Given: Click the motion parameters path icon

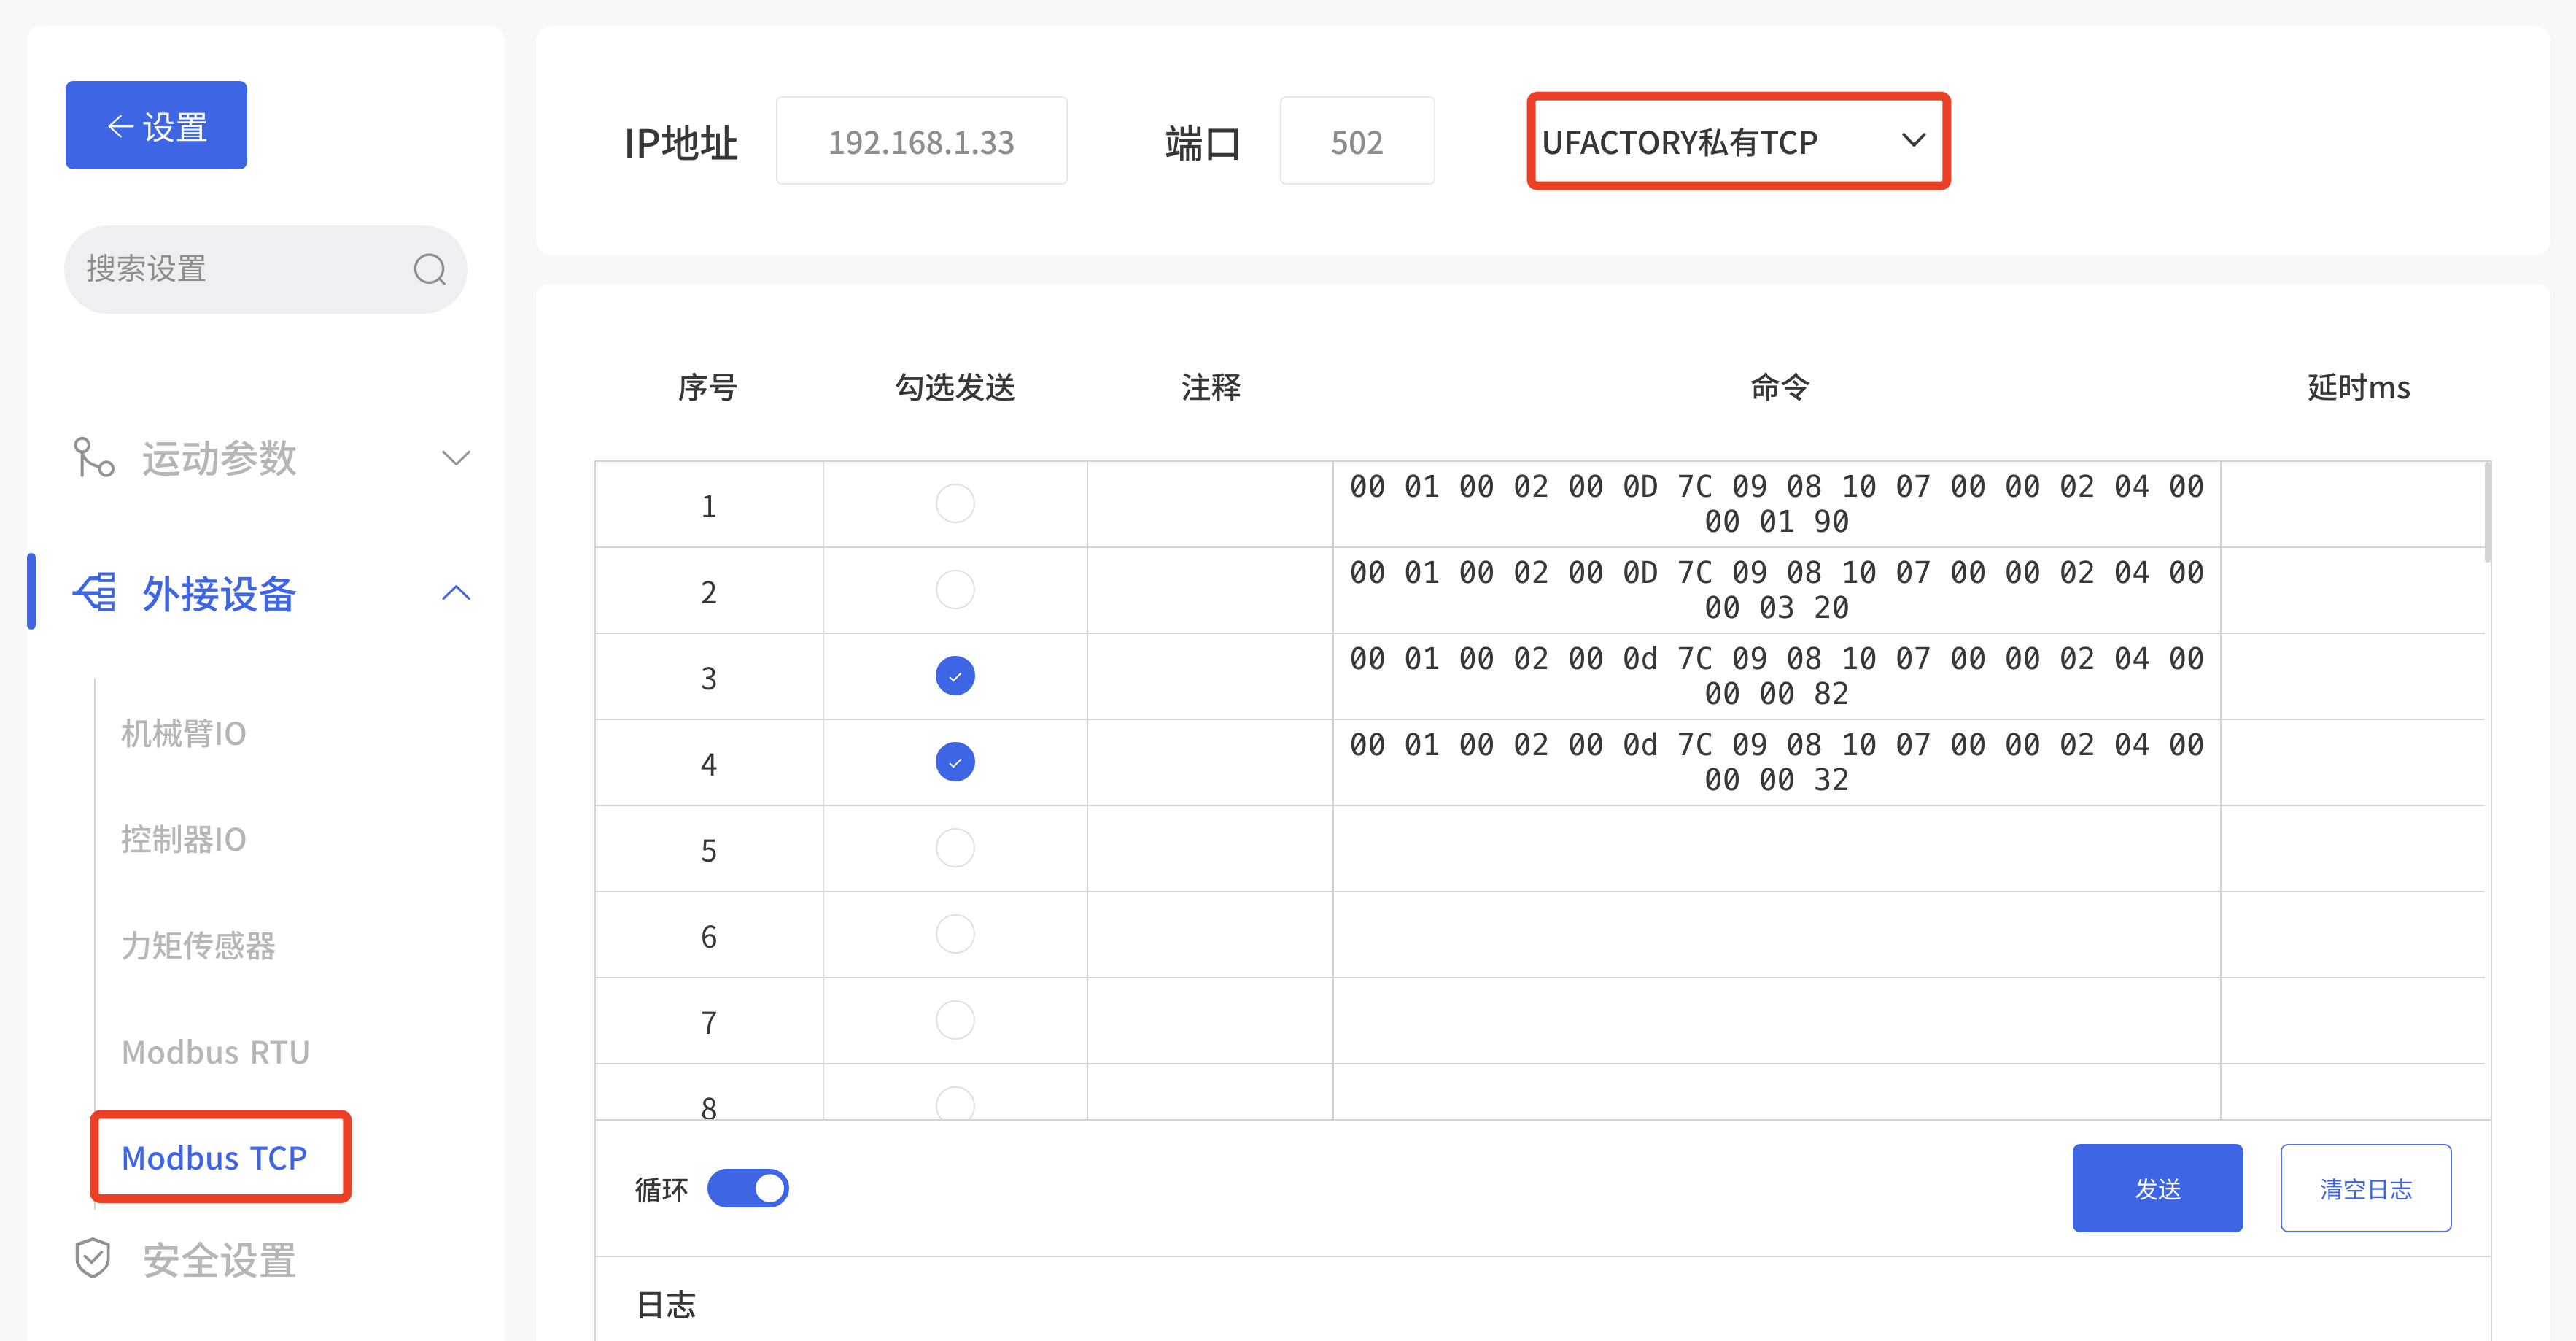Looking at the screenshot, I should pos(94,458).
